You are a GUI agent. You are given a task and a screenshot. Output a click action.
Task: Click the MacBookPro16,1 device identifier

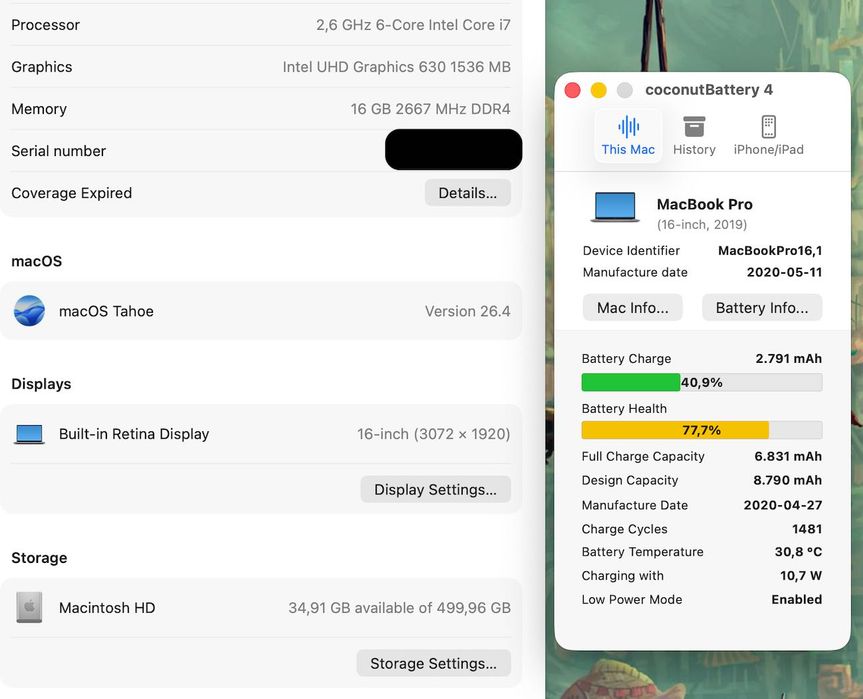(x=770, y=251)
